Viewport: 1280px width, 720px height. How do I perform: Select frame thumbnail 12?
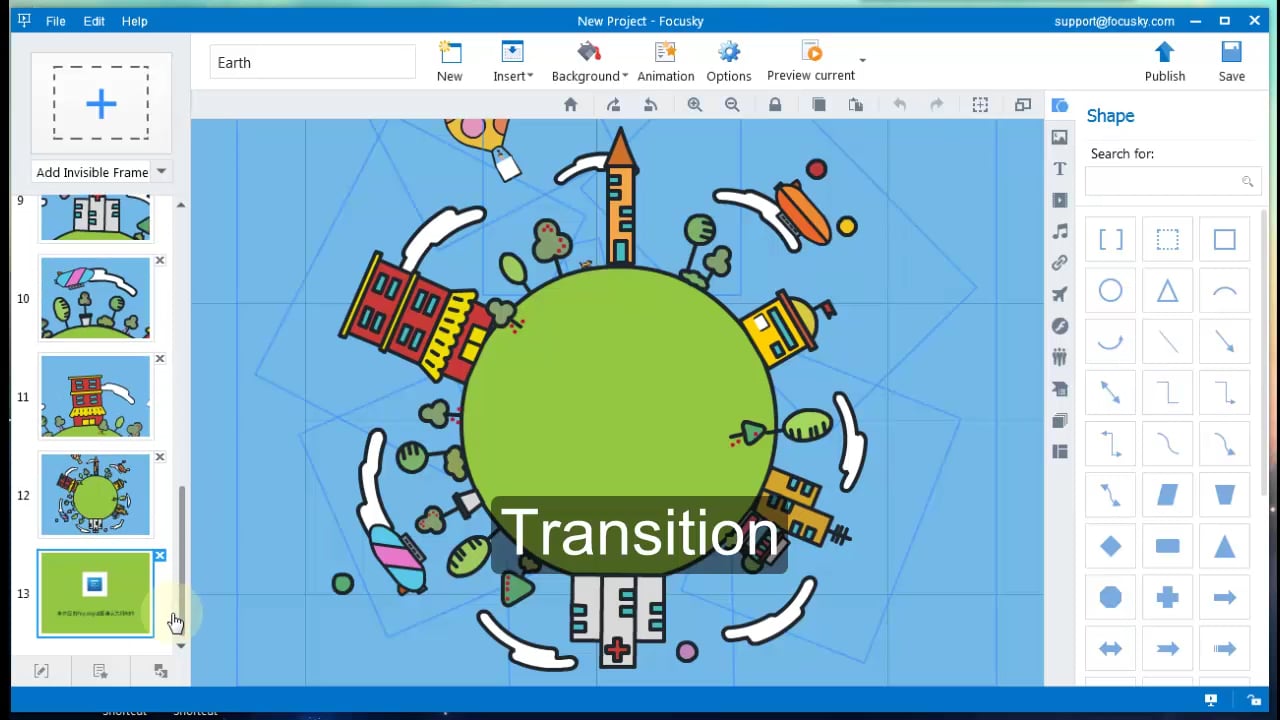[x=95, y=494]
